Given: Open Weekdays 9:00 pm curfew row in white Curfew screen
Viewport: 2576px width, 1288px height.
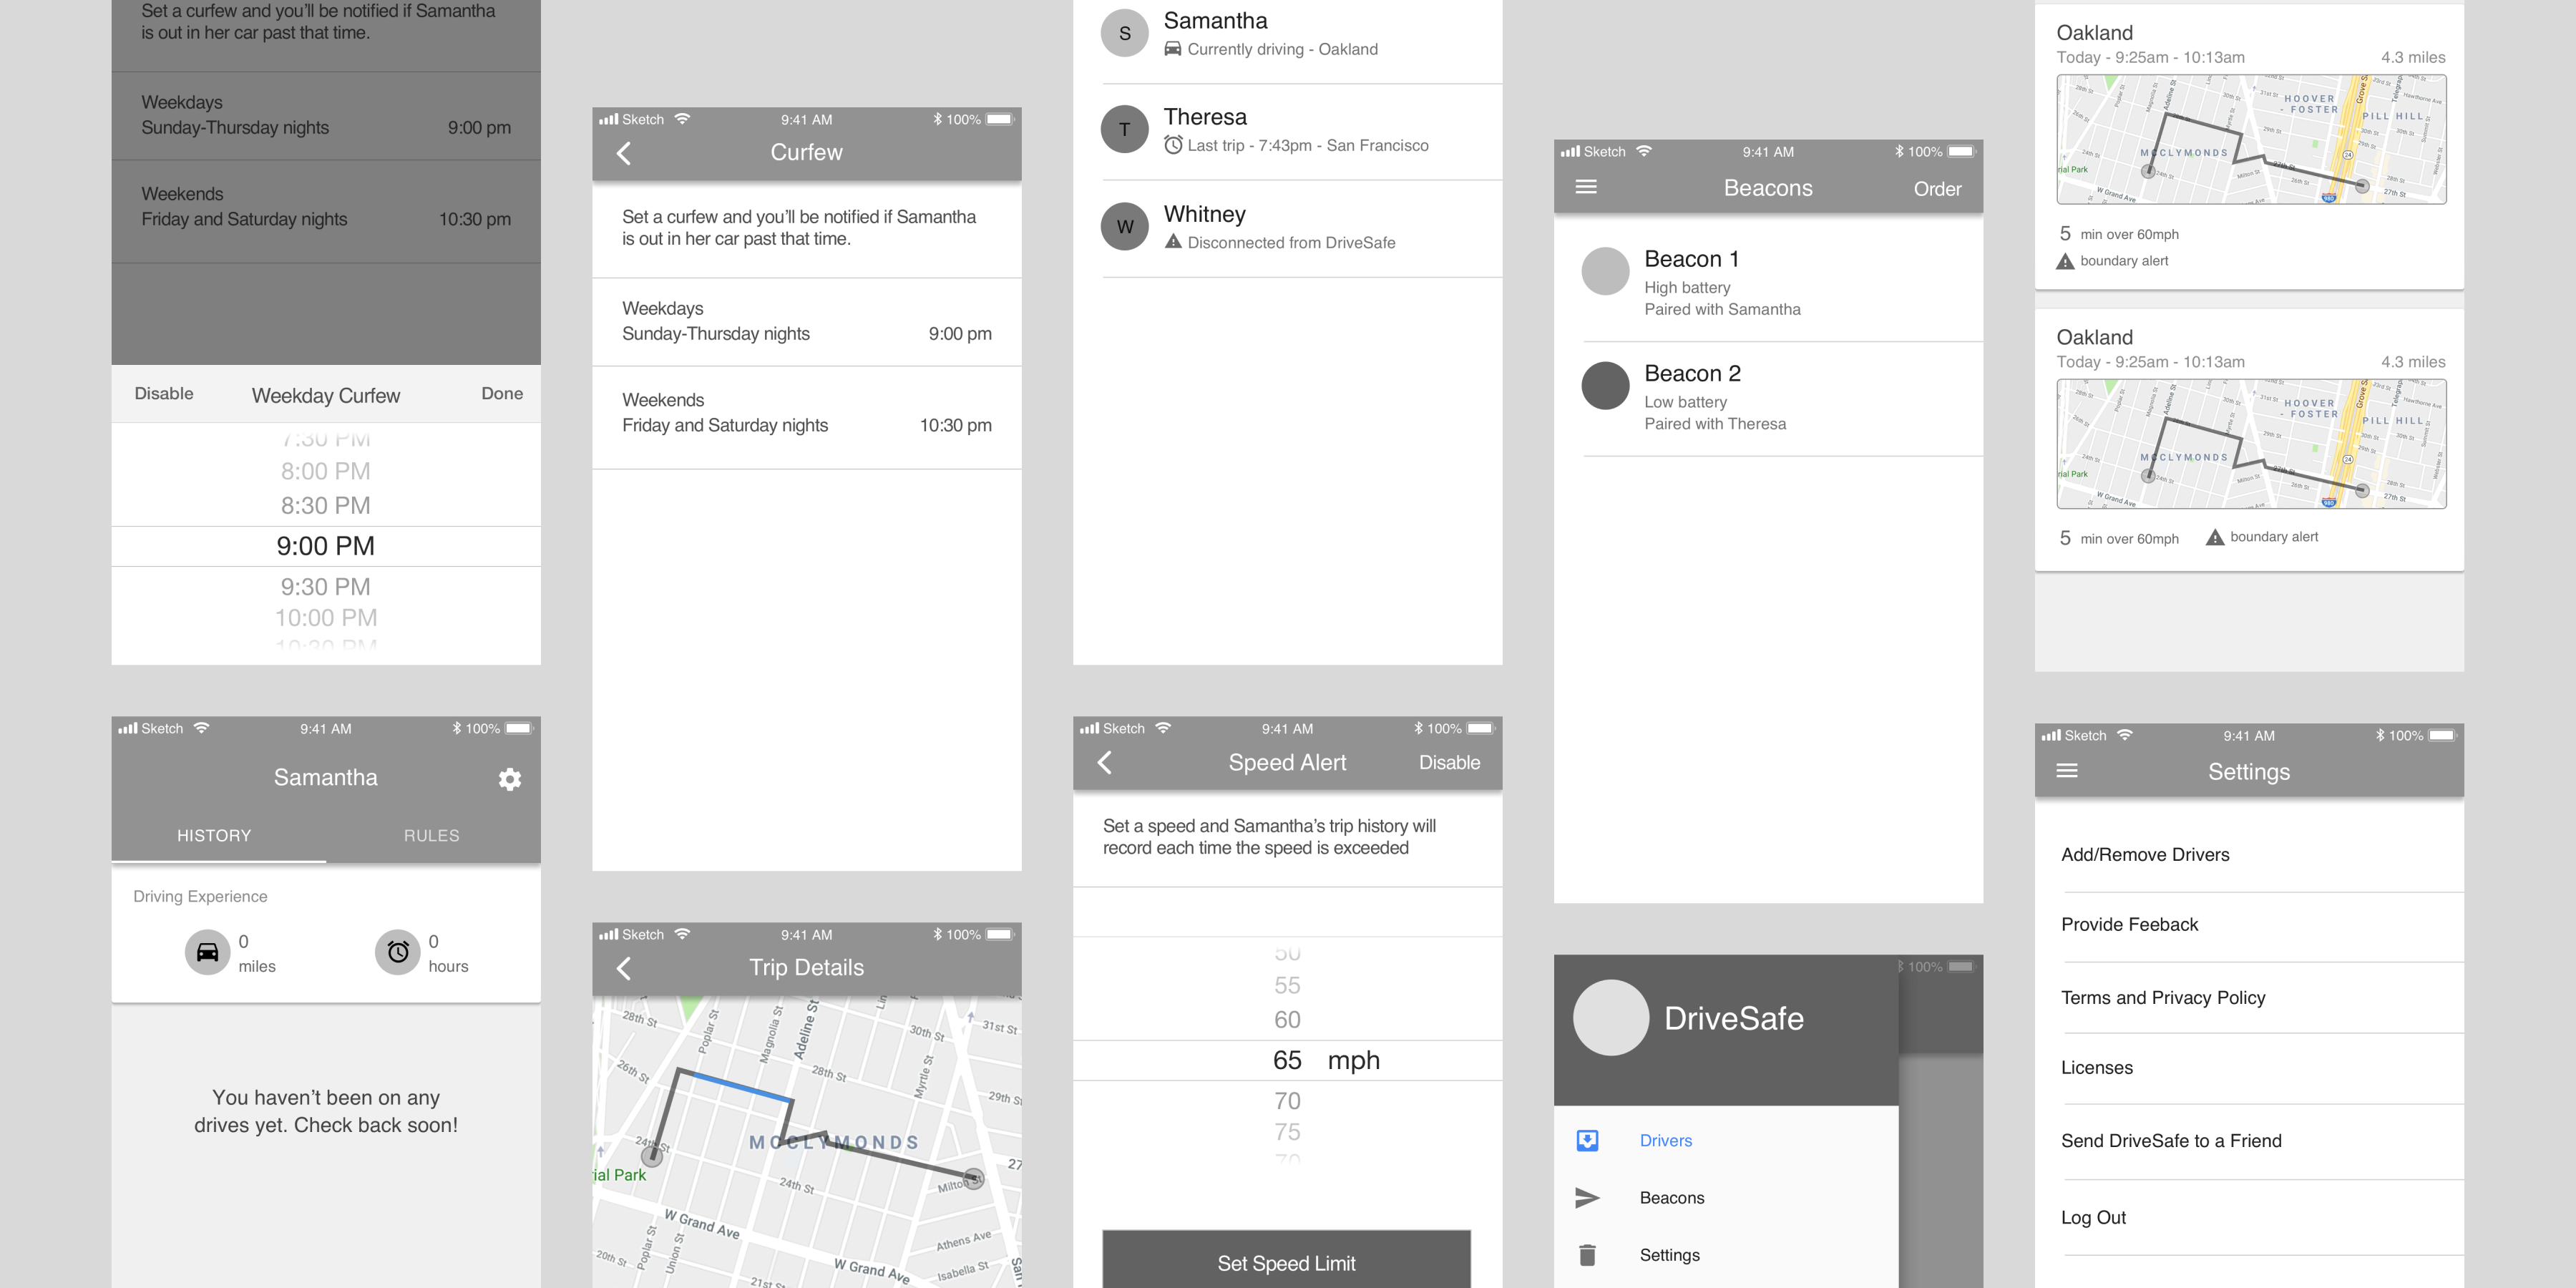Looking at the screenshot, I should 807,322.
